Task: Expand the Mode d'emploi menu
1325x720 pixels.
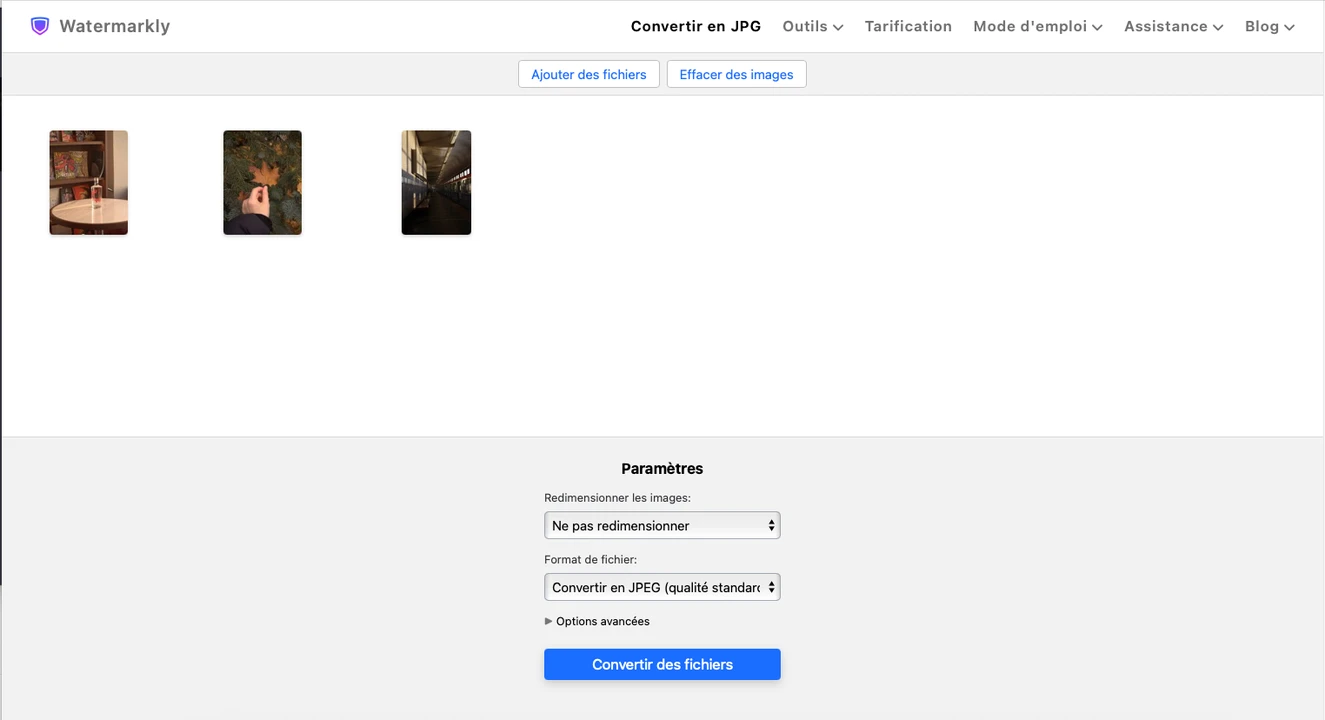Action: tap(1037, 26)
